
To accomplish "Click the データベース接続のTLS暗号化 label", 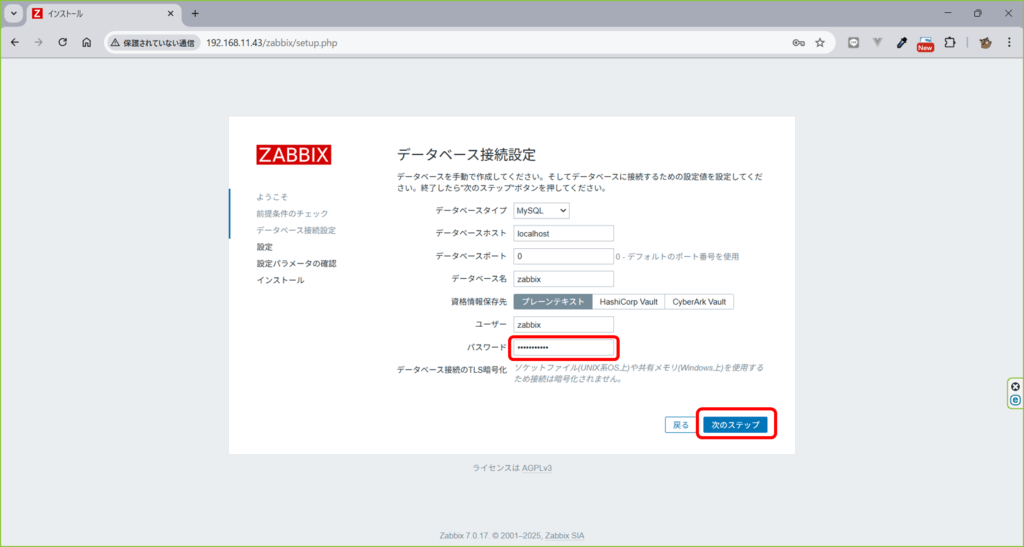I will tap(452, 370).
